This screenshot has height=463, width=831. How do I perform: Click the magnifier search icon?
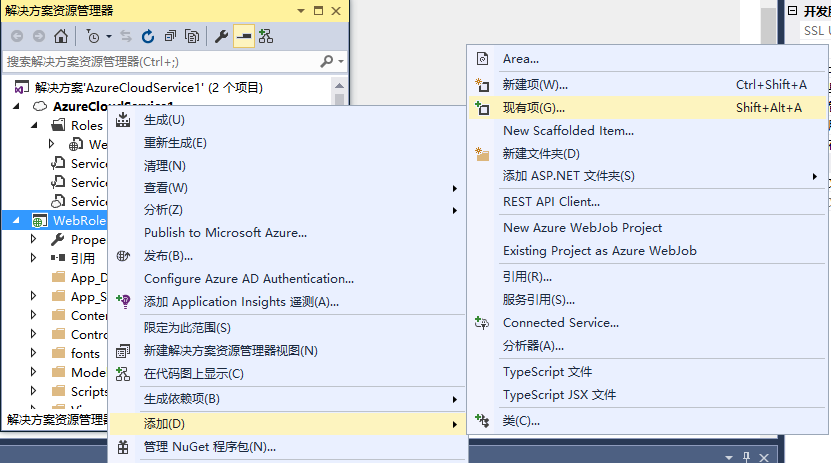click(326, 61)
